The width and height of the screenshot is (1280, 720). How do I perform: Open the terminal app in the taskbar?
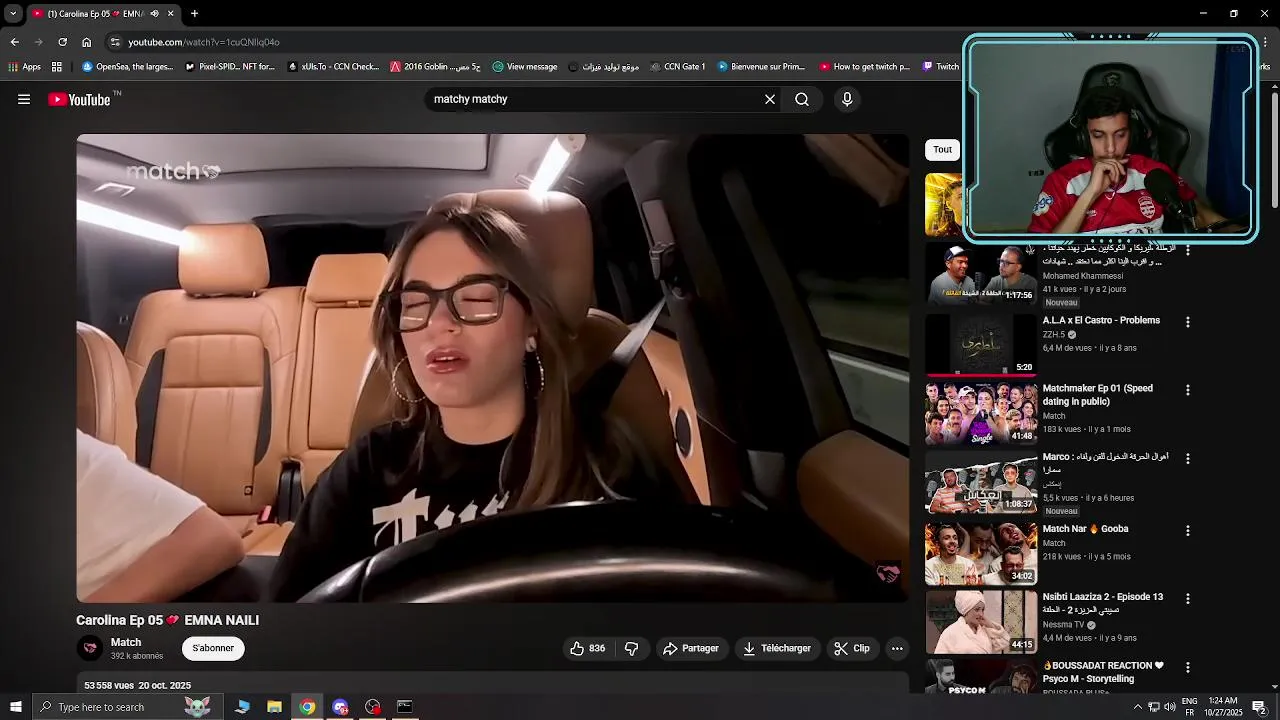(x=404, y=707)
